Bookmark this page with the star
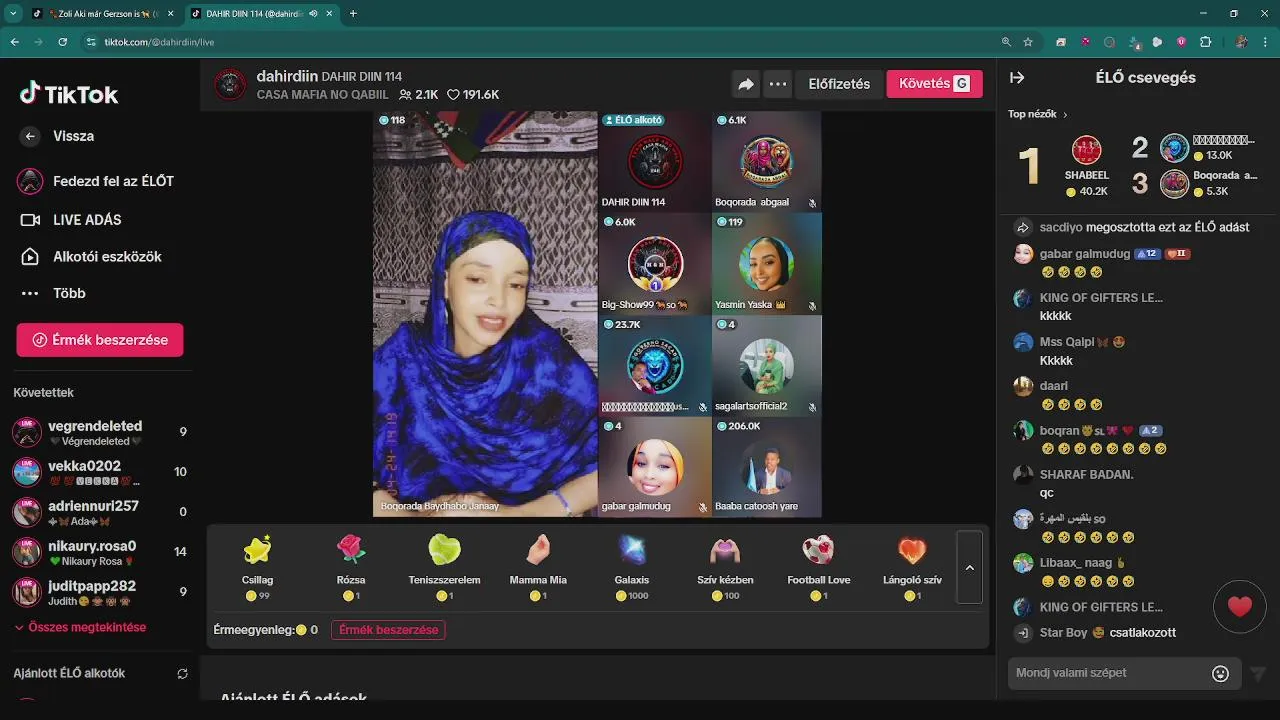Viewport: 1280px width, 720px height. point(1028,42)
